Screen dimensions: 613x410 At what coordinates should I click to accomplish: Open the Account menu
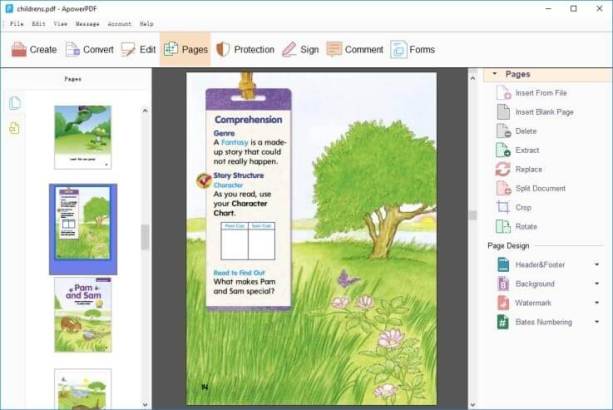(119, 24)
